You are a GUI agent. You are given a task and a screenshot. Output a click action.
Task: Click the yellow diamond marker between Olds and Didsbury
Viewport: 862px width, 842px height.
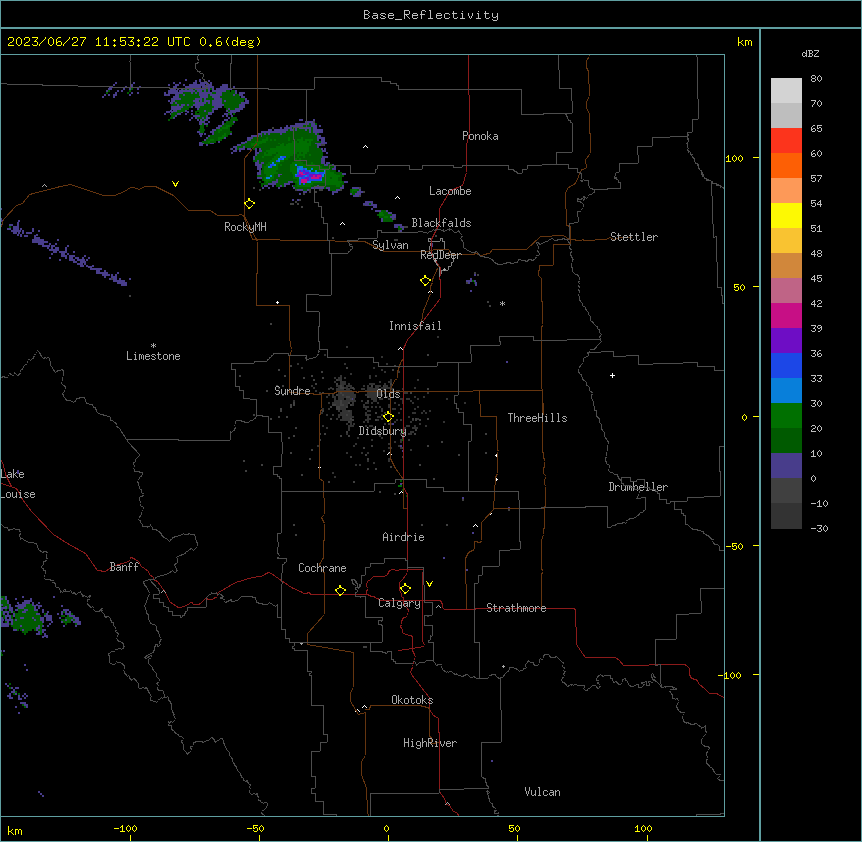(388, 417)
